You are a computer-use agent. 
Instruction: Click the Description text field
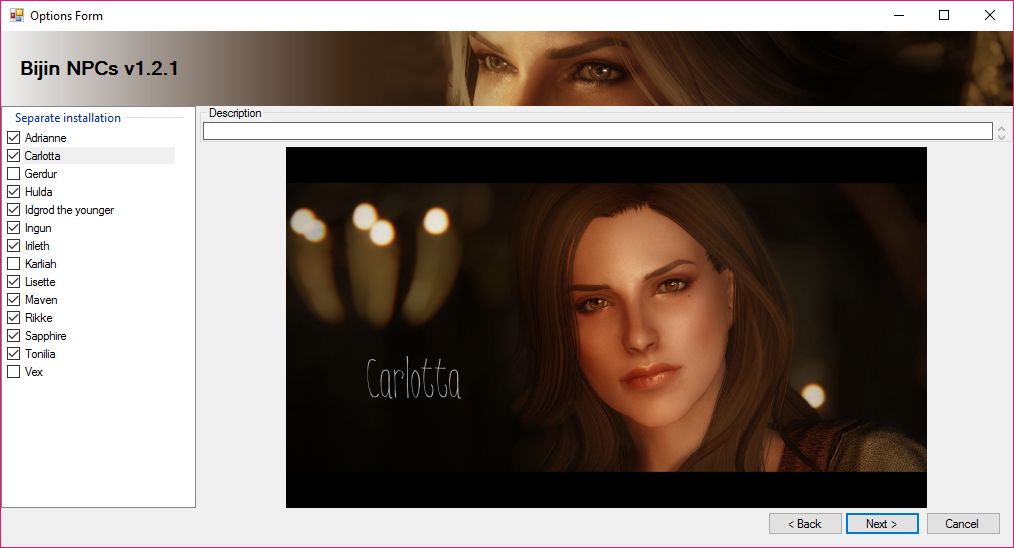[598, 131]
